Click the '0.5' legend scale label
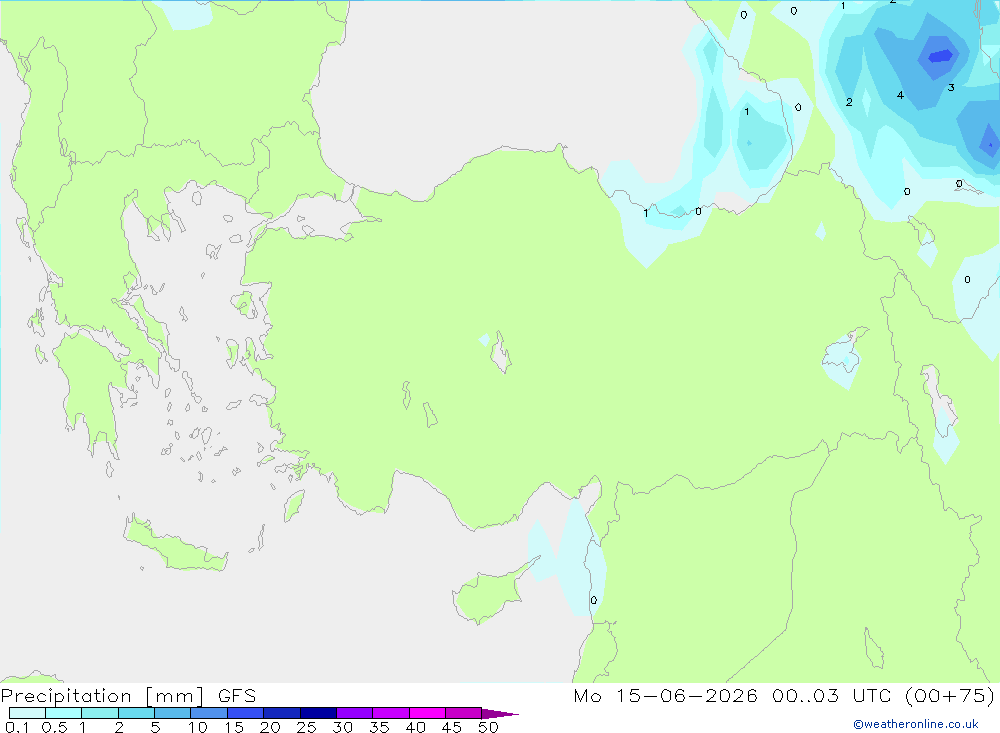The image size is (1000, 733). click(x=54, y=727)
